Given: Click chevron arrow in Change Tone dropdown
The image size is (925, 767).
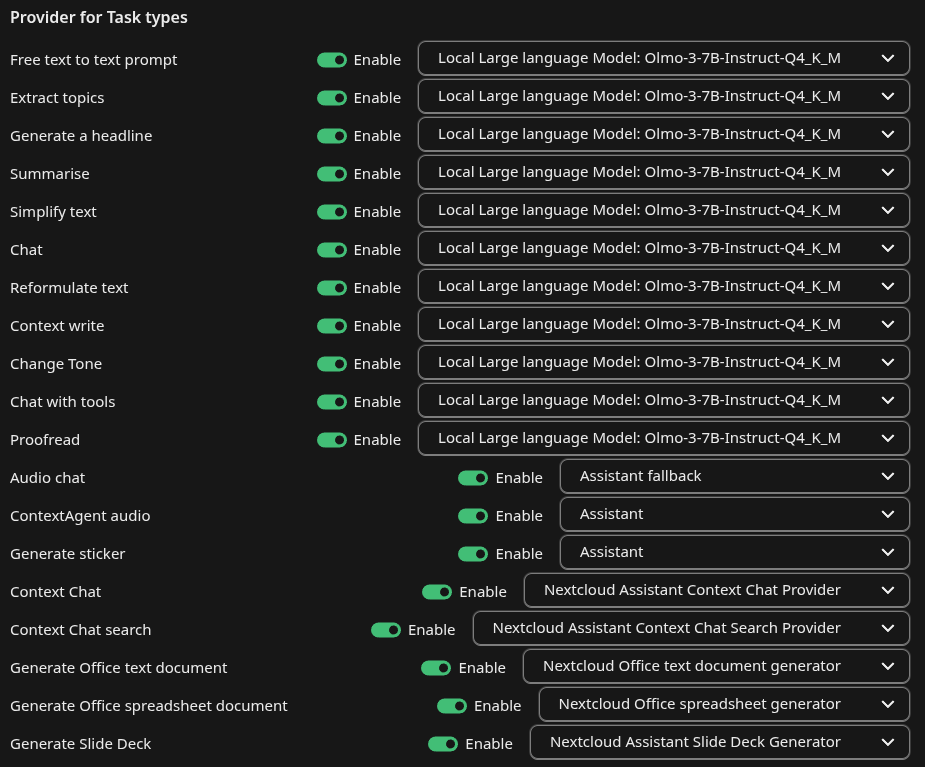Looking at the screenshot, I should tap(887, 362).
